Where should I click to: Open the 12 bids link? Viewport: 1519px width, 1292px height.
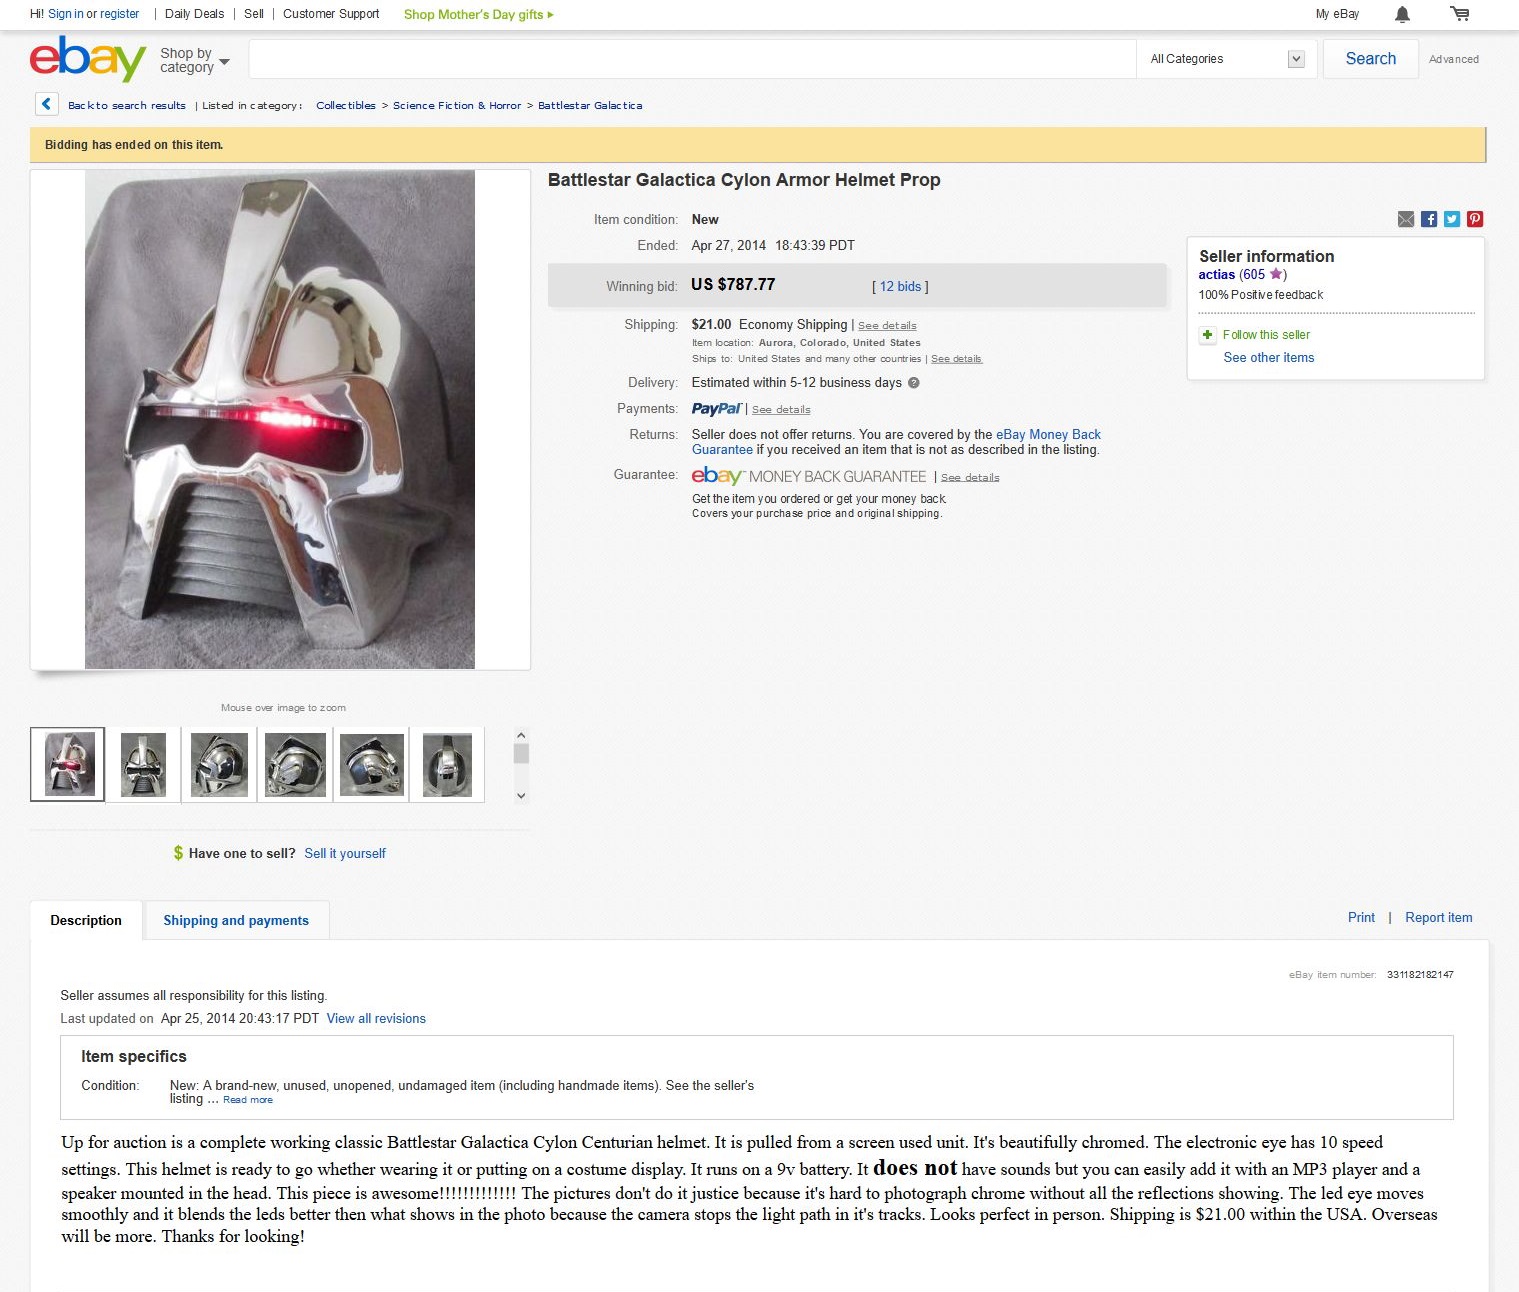(900, 286)
